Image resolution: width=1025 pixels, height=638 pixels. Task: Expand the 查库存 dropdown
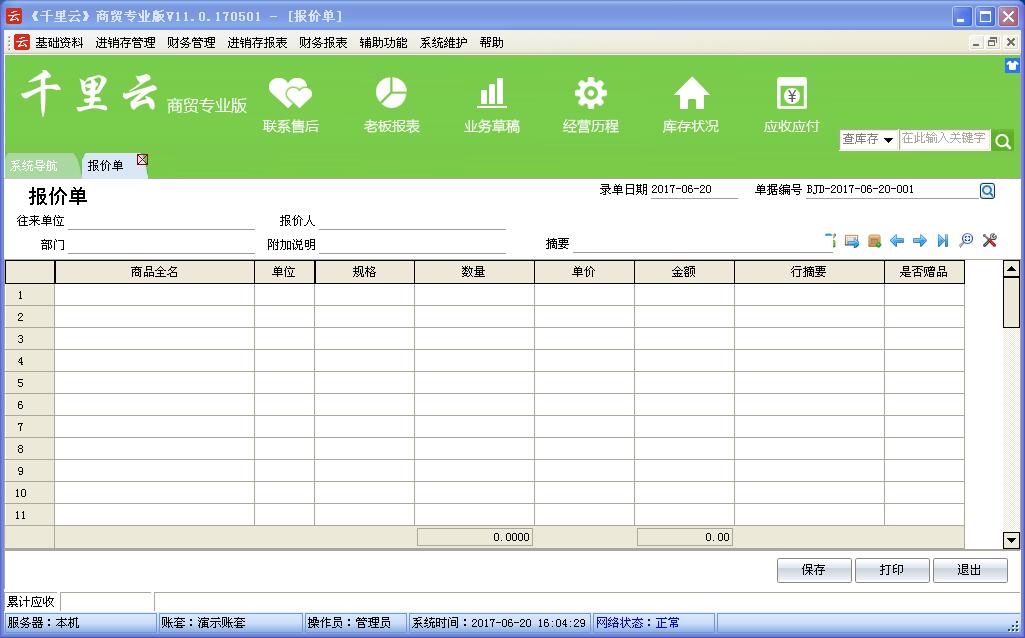click(x=888, y=140)
